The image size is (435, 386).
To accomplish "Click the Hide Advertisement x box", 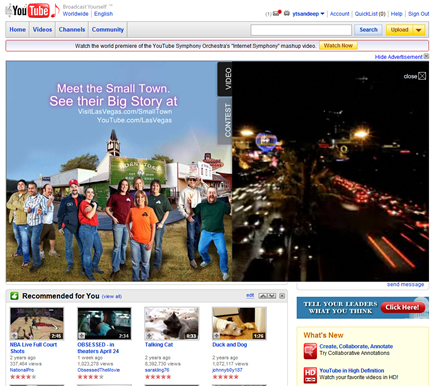I will pyautogui.click(x=426, y=56).
